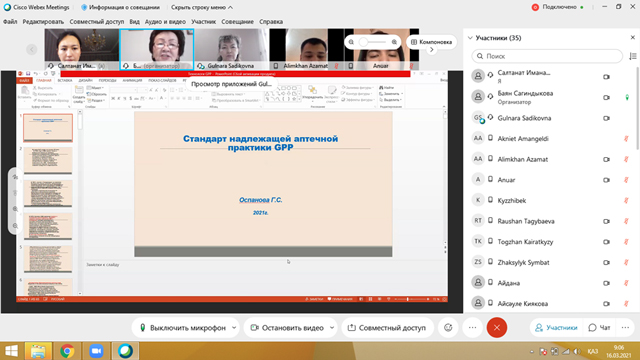
Task: Click camera icon for Raushan Tagybaeva
Action: click(607, 221)
